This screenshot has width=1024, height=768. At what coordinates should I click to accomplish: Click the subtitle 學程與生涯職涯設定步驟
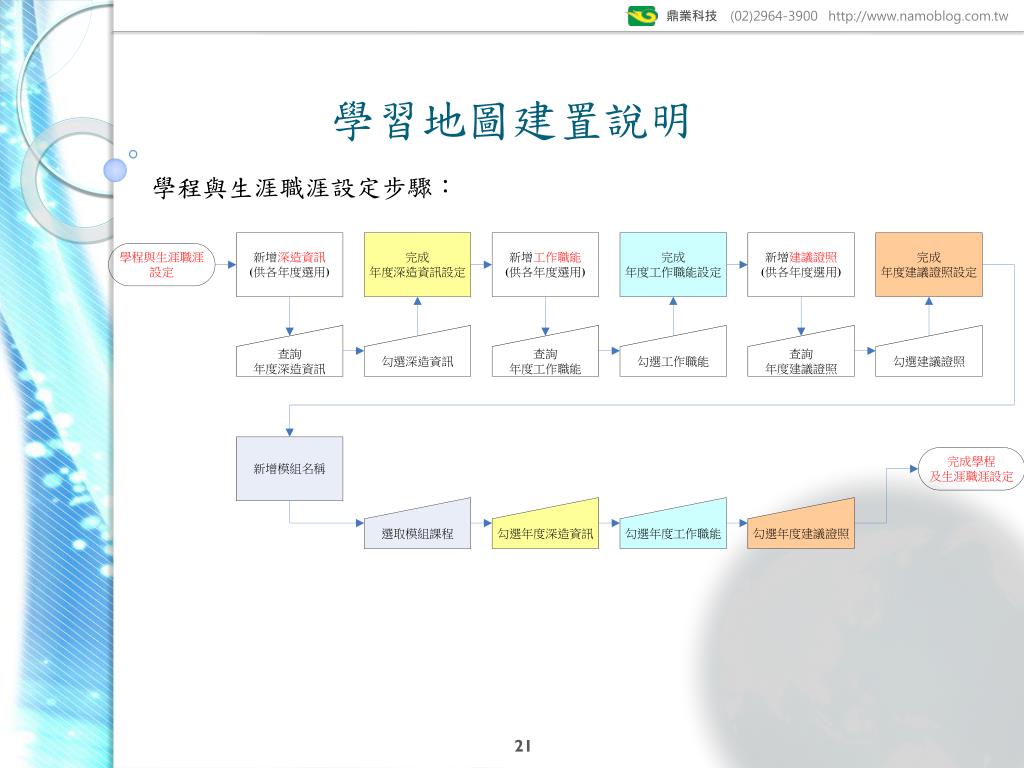tap(302, 188)
